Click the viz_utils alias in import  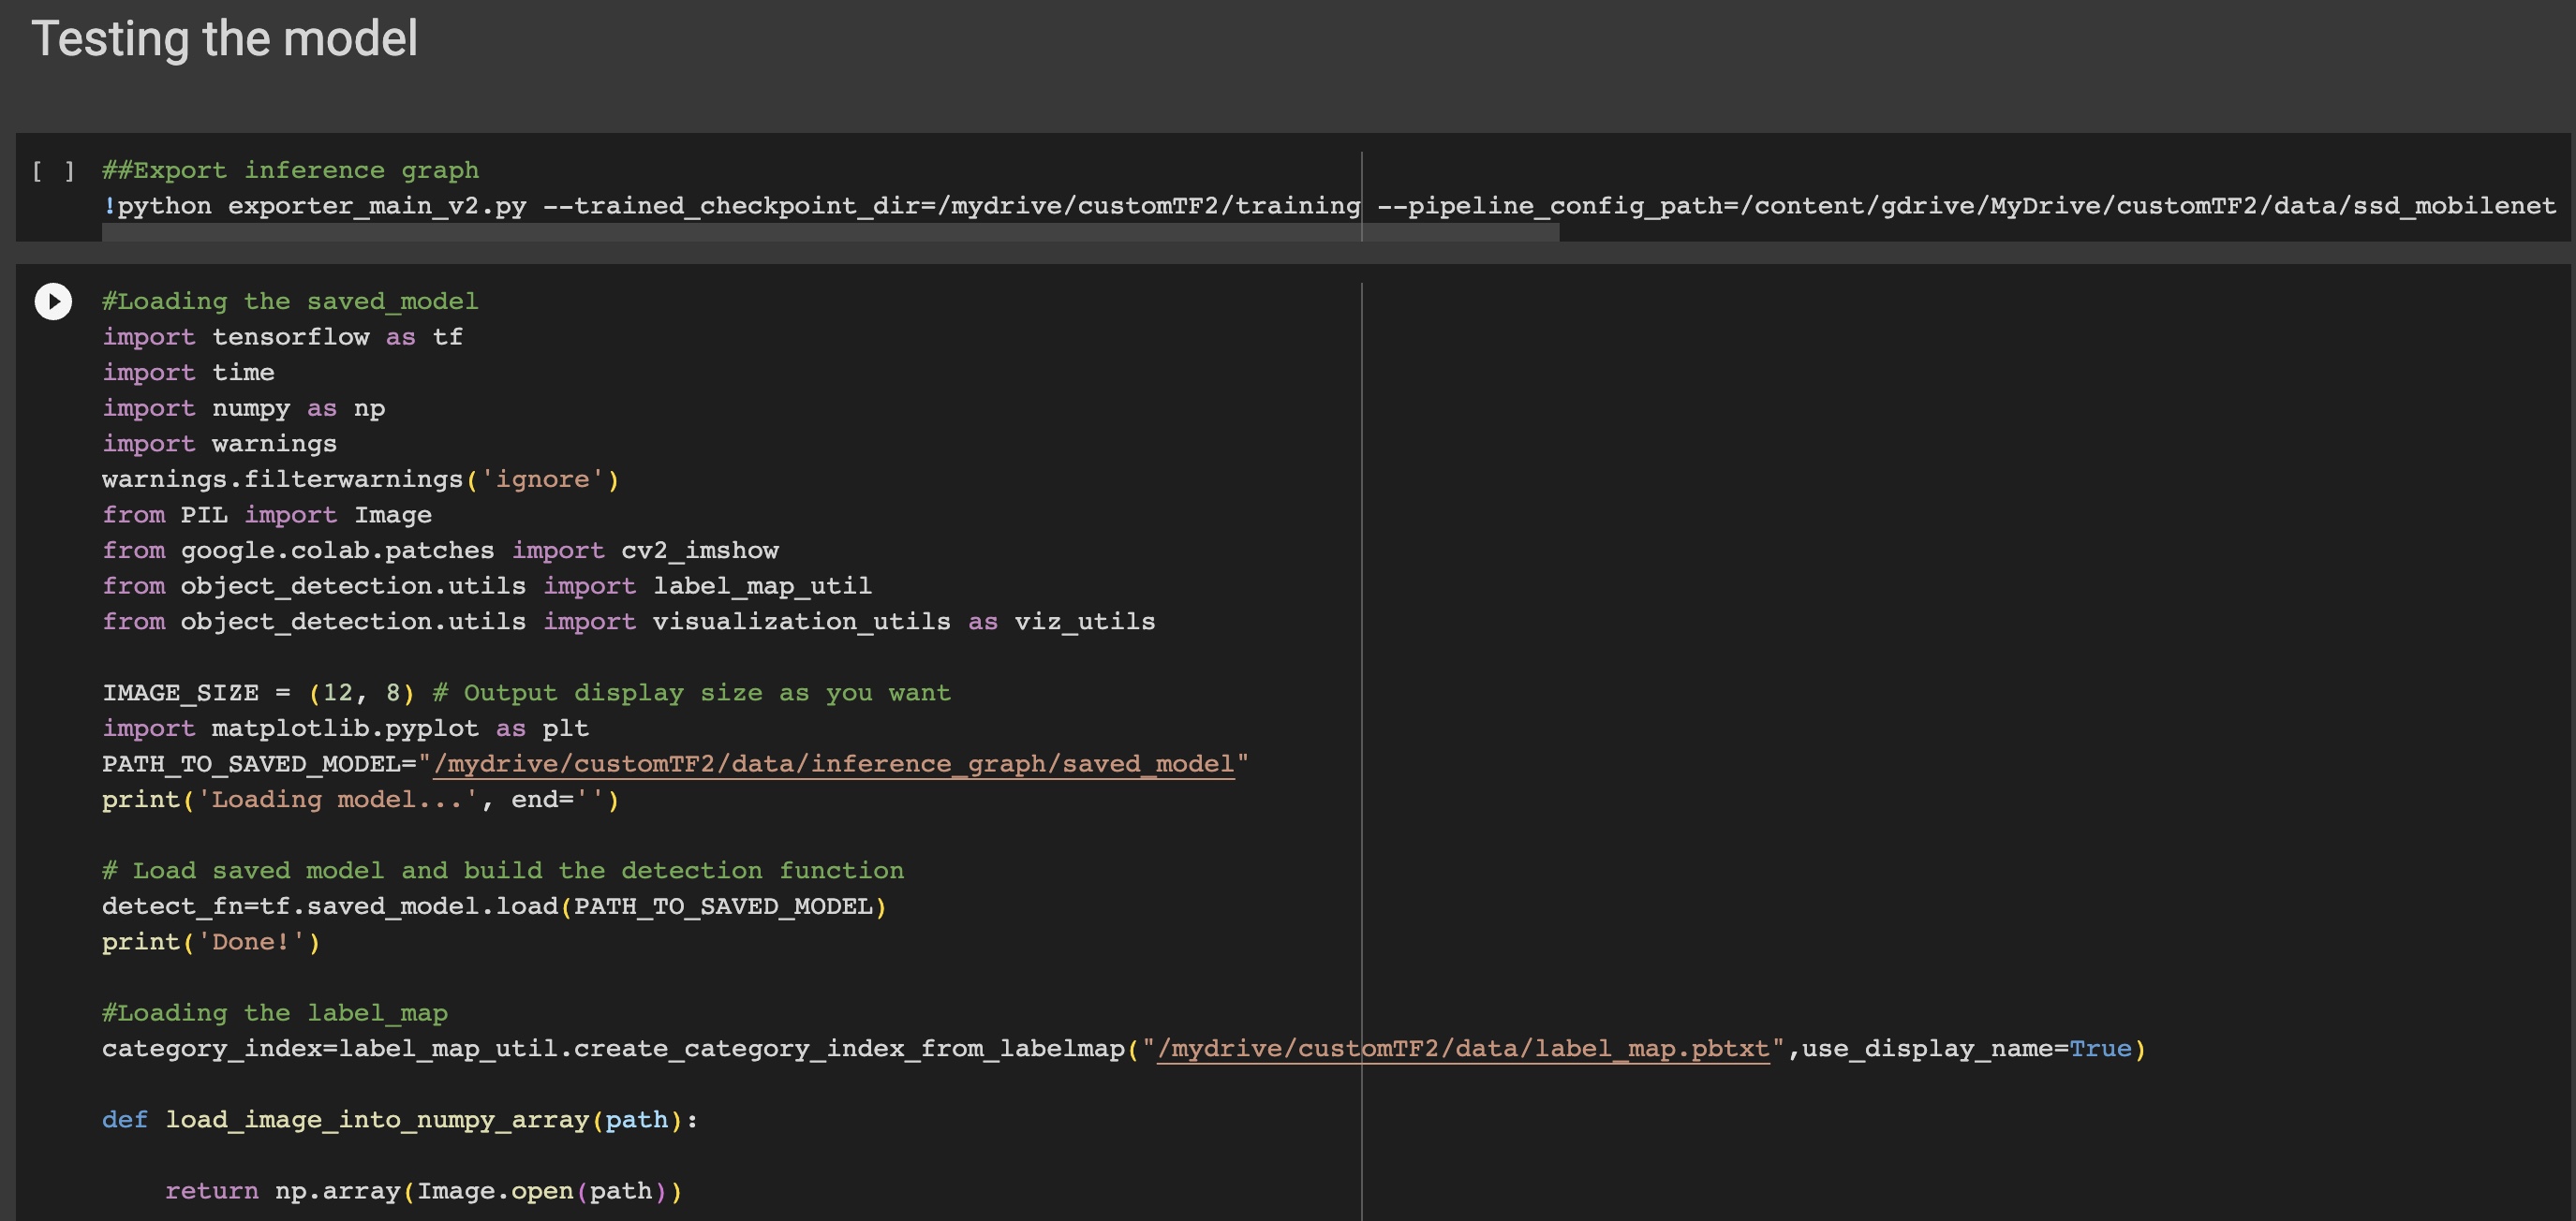point(1084,622)
